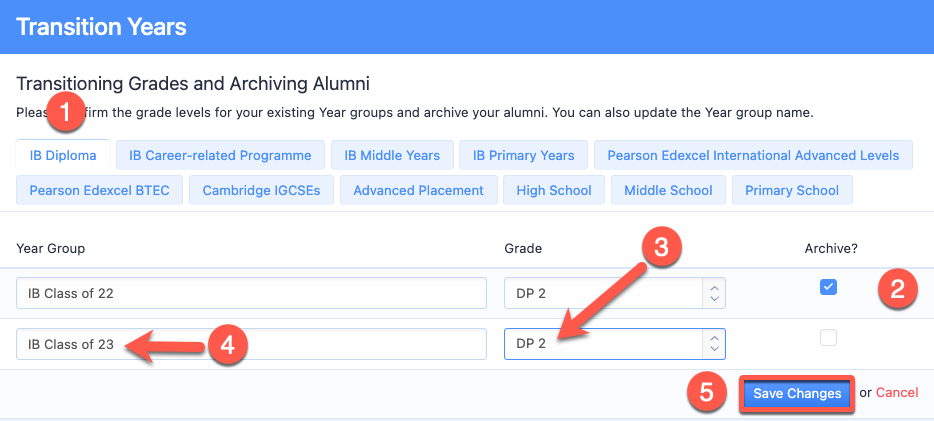Open the Middle School tab
Viewport: 934px width, 421px height.
[668, 191]
